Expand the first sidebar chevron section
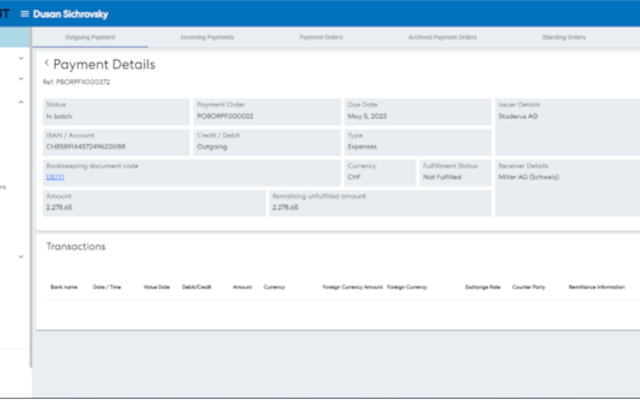Image resolution: width=640 pixels, height=400 pixels. coord(21,58)
